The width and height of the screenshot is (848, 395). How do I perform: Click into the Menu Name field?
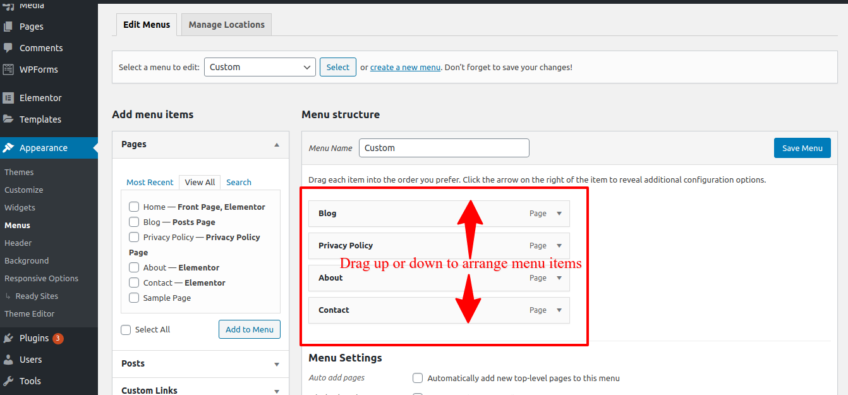[x=444, y=148]
